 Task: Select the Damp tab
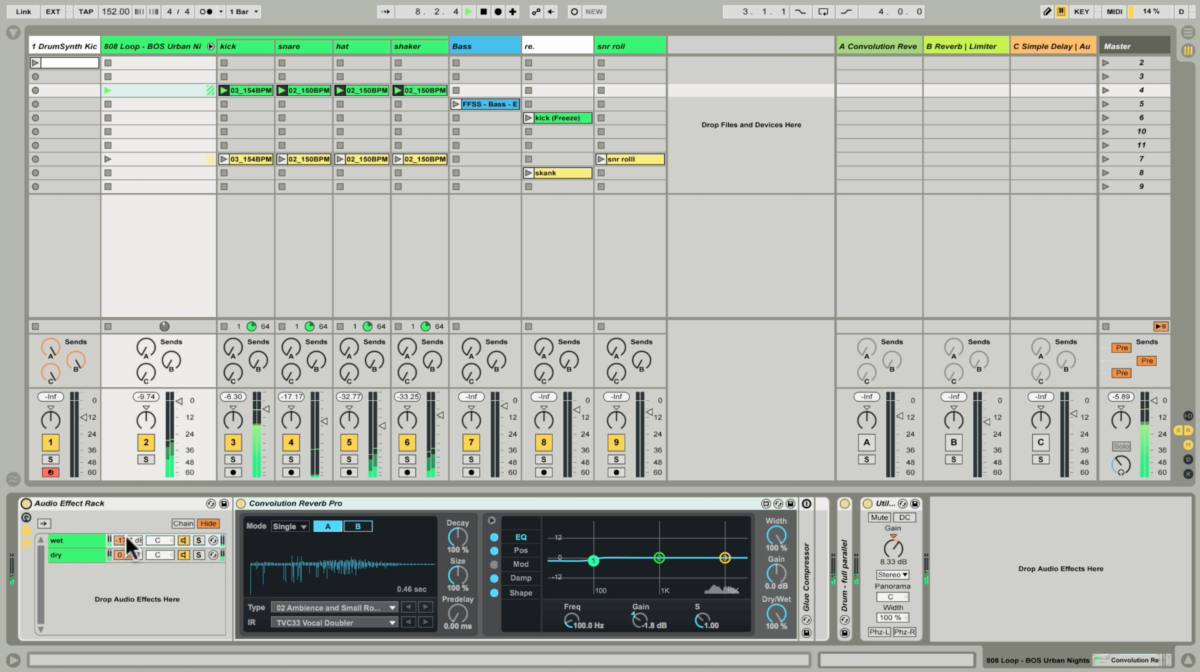521,579
